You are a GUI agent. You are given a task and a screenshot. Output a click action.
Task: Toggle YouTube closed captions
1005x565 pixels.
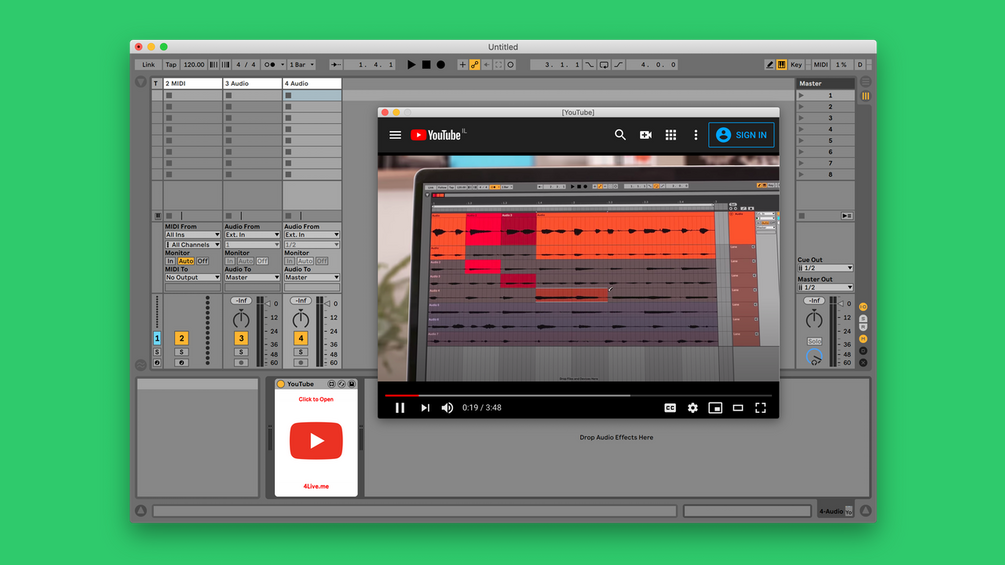pos(670,407)
